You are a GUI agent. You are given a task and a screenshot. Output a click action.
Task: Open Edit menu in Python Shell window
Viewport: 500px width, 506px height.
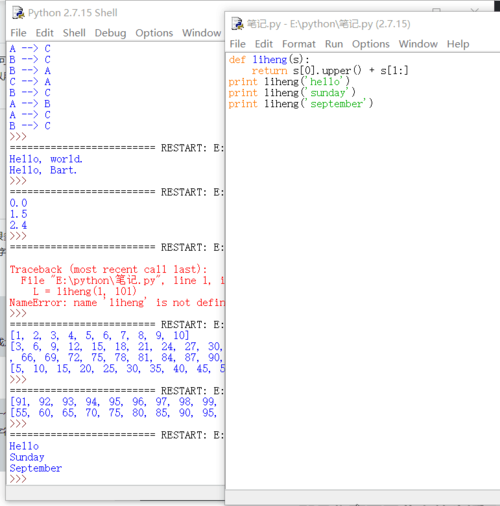coord(45,33)
